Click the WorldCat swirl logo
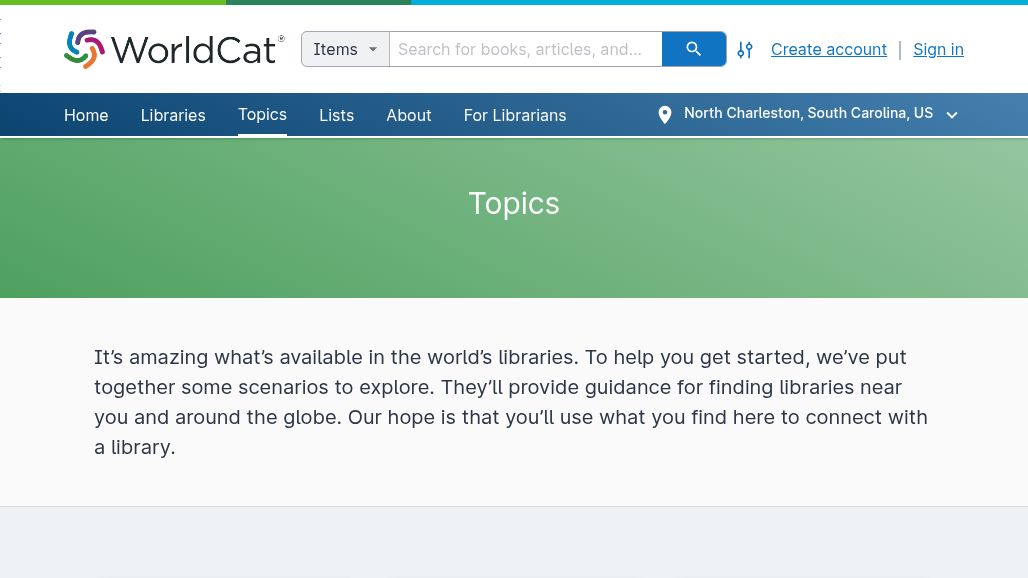 coord(85,49)
